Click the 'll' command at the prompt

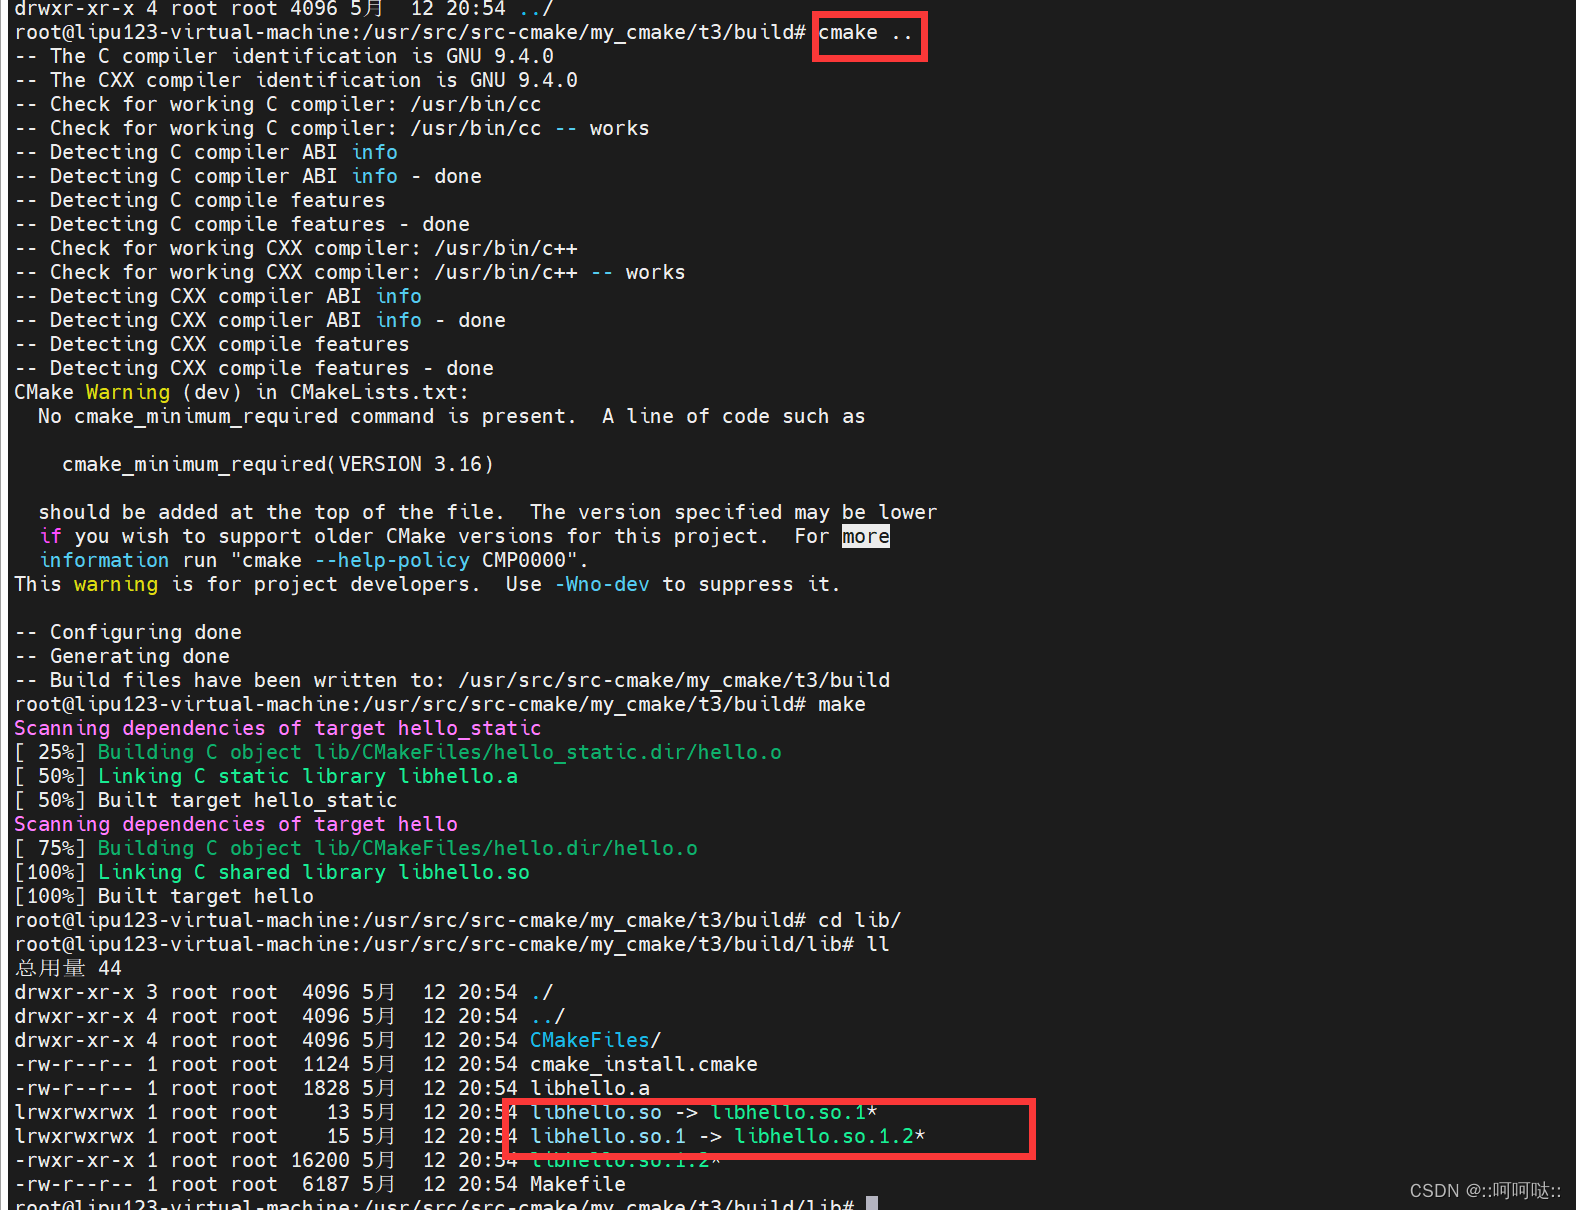[x=878, y=944]
